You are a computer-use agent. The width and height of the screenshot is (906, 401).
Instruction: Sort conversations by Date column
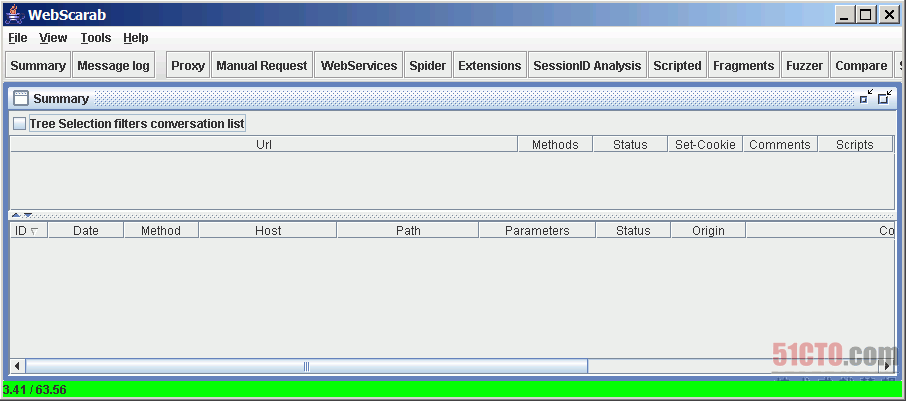pyautogui.click(x=86, y=231)
